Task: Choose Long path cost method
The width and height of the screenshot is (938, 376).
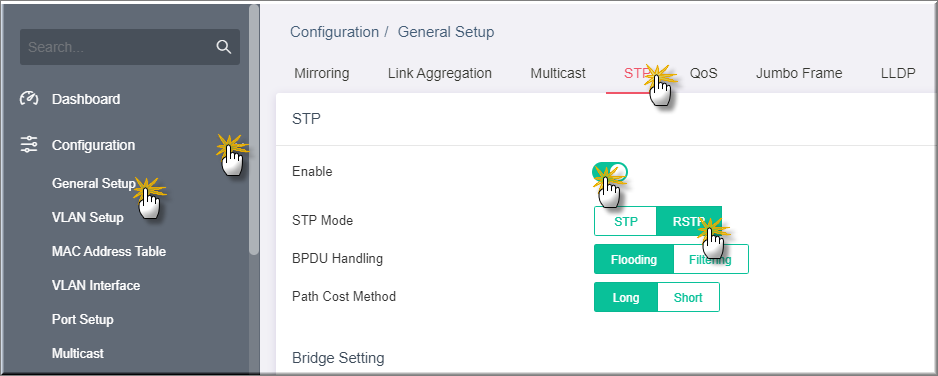Action: click(x=626, y=297)
